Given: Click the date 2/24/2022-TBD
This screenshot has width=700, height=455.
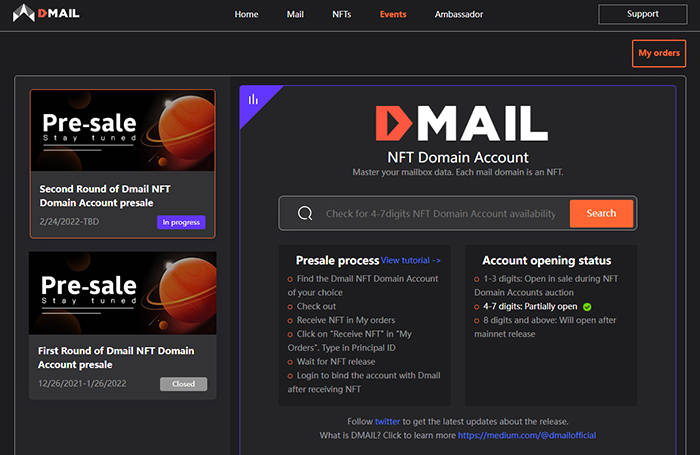Looking at the screenshot, I should (x=69, y=221).
